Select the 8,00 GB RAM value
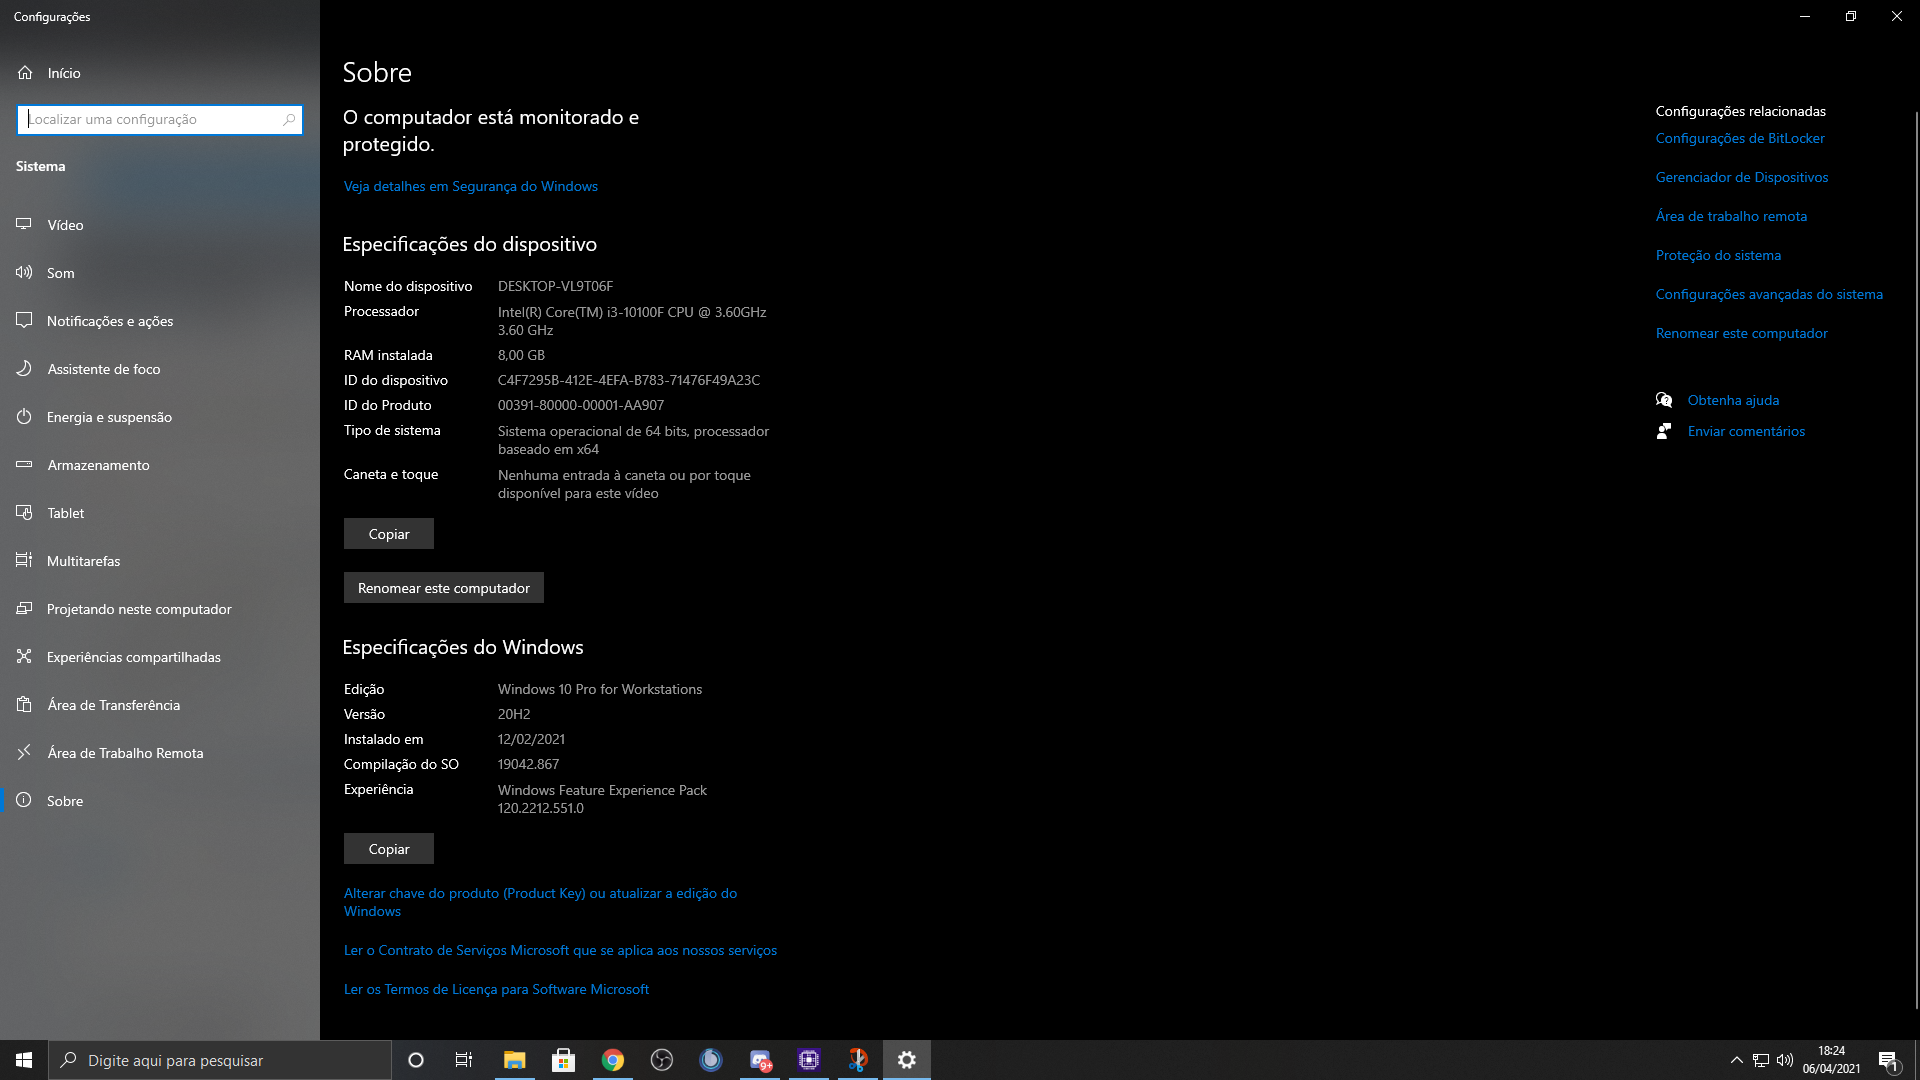Image resolution: width=1920 pixels, height=1080 pixels. pyautogui.click(x=521, y=356)
